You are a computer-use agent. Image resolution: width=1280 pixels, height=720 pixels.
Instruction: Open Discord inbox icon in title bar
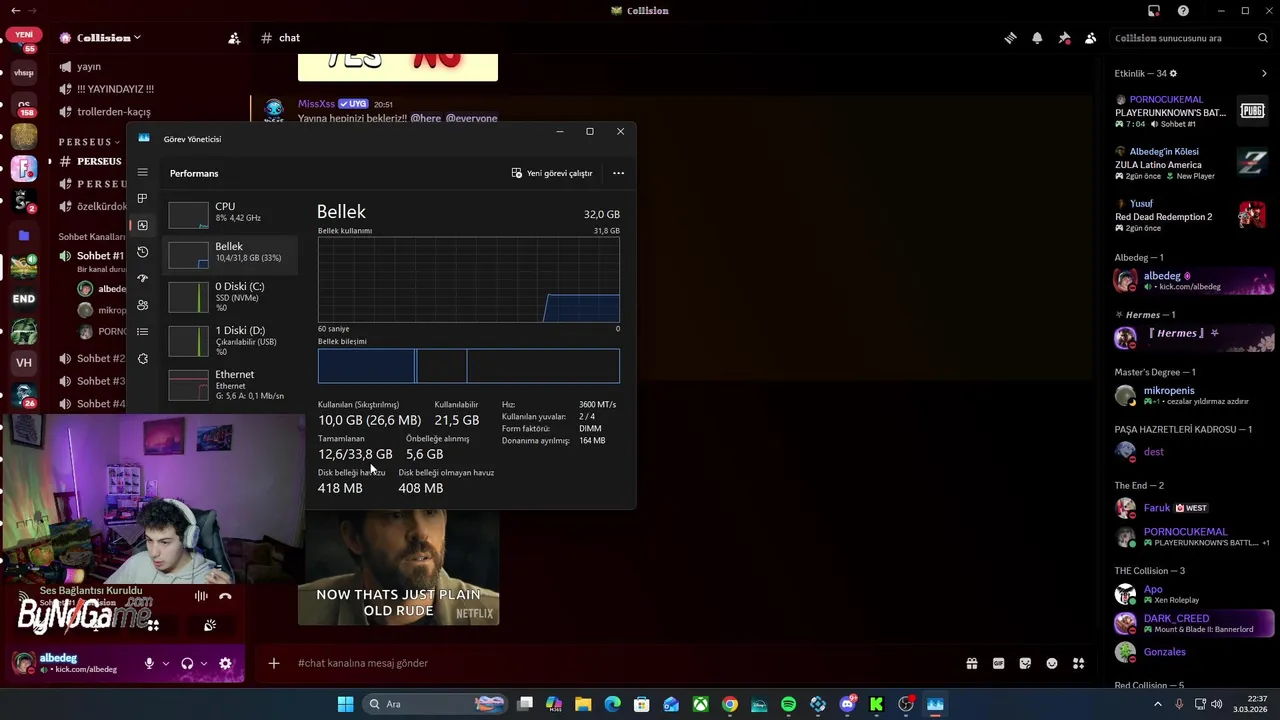(1154, 11)
